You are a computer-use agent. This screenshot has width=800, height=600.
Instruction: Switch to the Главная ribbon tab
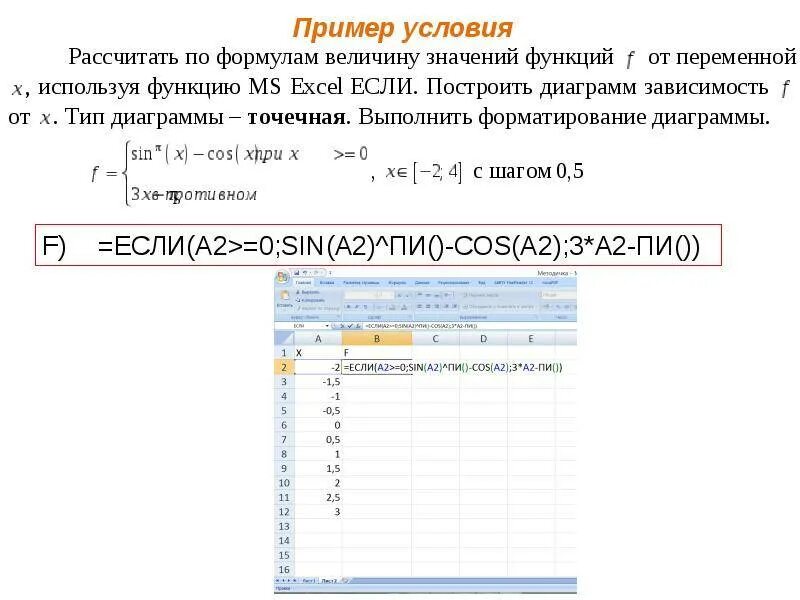pyautogui.click(x=303, y=283)
